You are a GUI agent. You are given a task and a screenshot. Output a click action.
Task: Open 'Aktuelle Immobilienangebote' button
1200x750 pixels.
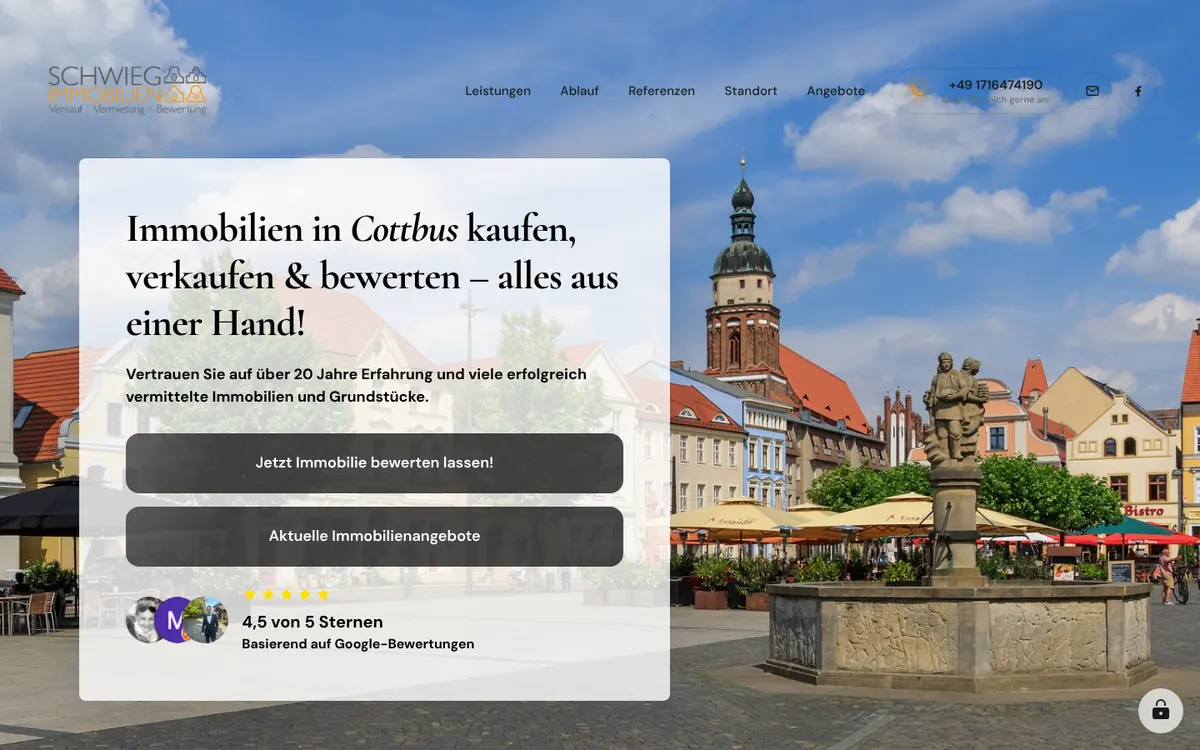(374, 536)
